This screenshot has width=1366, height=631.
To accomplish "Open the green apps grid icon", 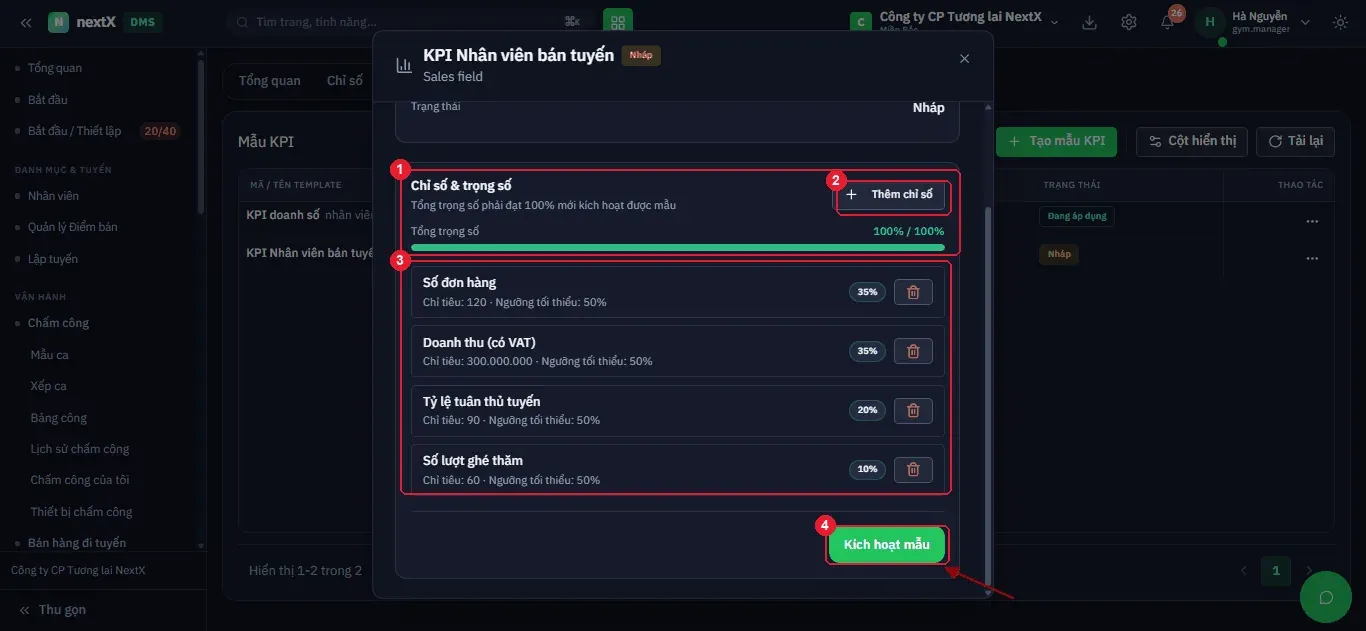I will (617, 22).
